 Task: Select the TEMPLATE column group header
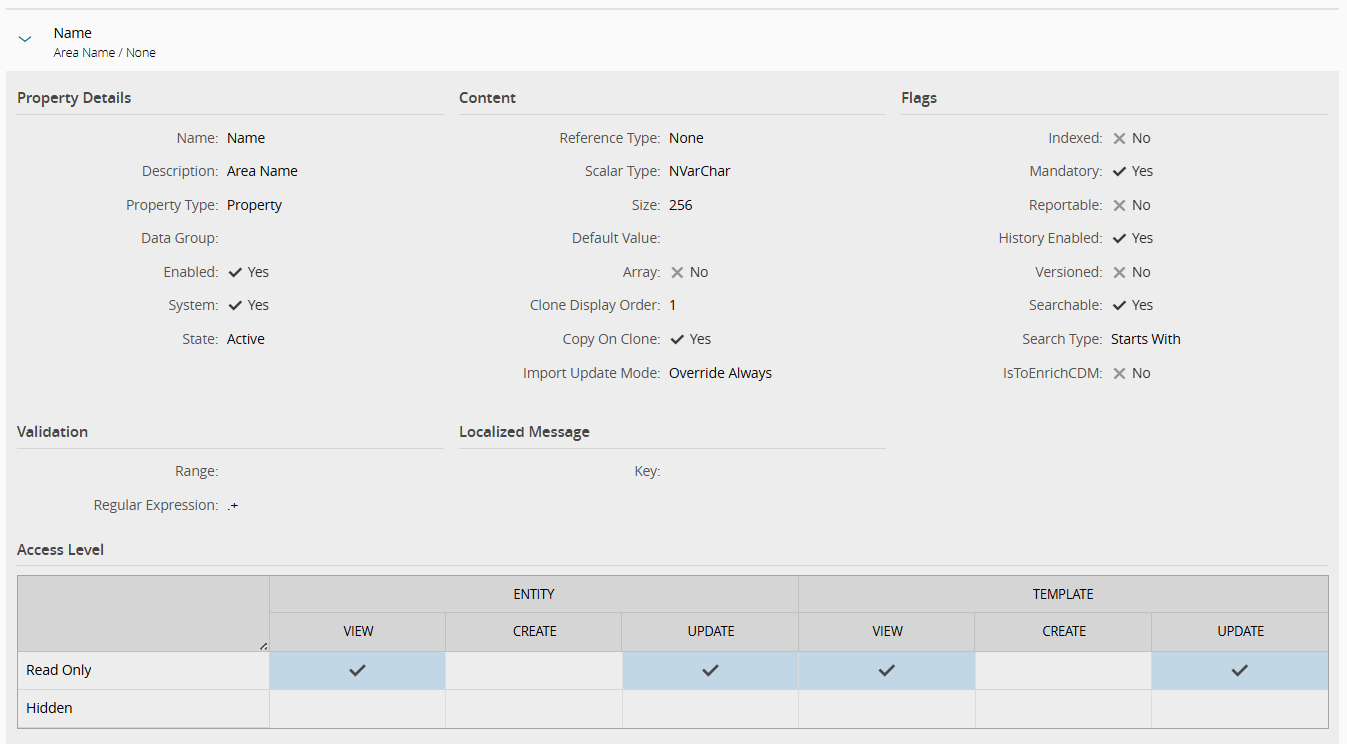(1063, 594)
